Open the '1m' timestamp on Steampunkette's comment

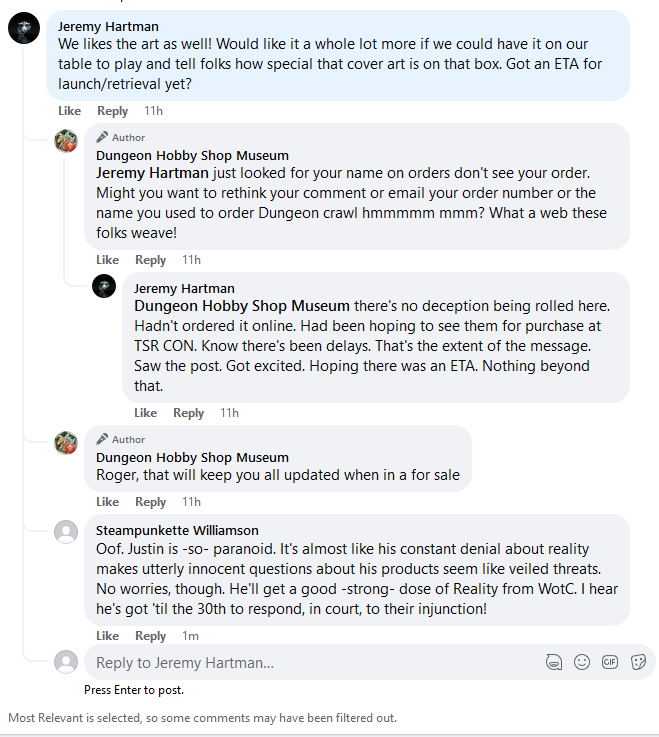pyautogui.click(x=190, y=636)
